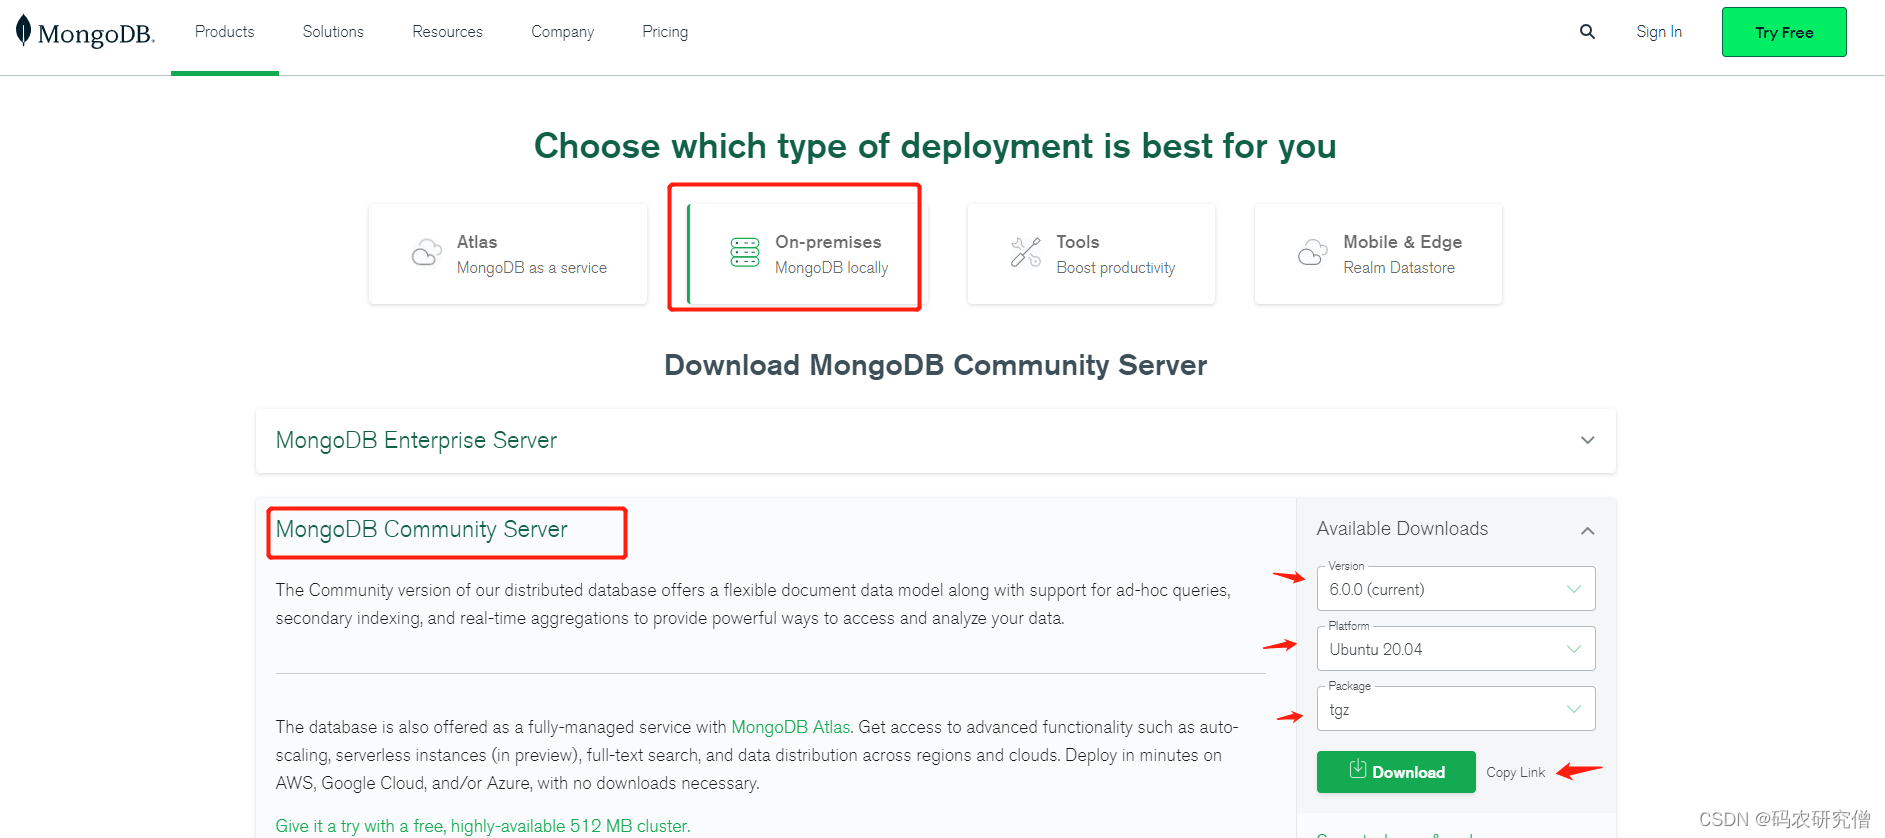Image resolution: width=1885 pixels, height=838 pixels.
Task: Open the Package dropdown showing tgz
Action: pos(1456,709)
